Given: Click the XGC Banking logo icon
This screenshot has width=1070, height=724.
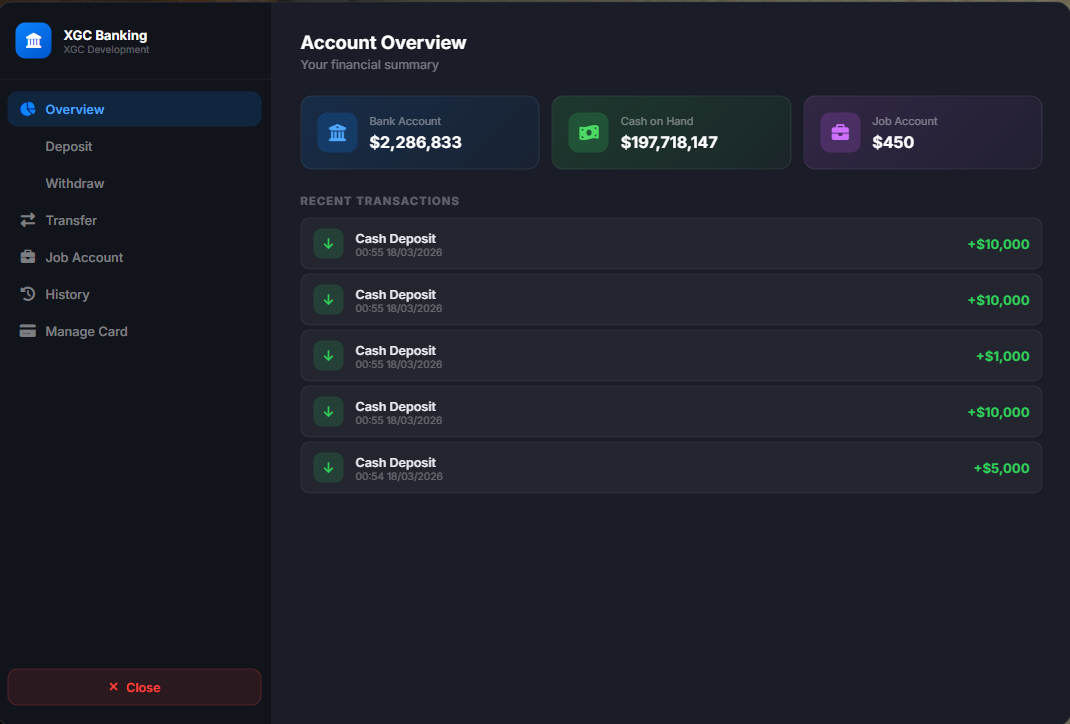Looking at the screenshot, I should pyautogui.click(x=33, y=41).
